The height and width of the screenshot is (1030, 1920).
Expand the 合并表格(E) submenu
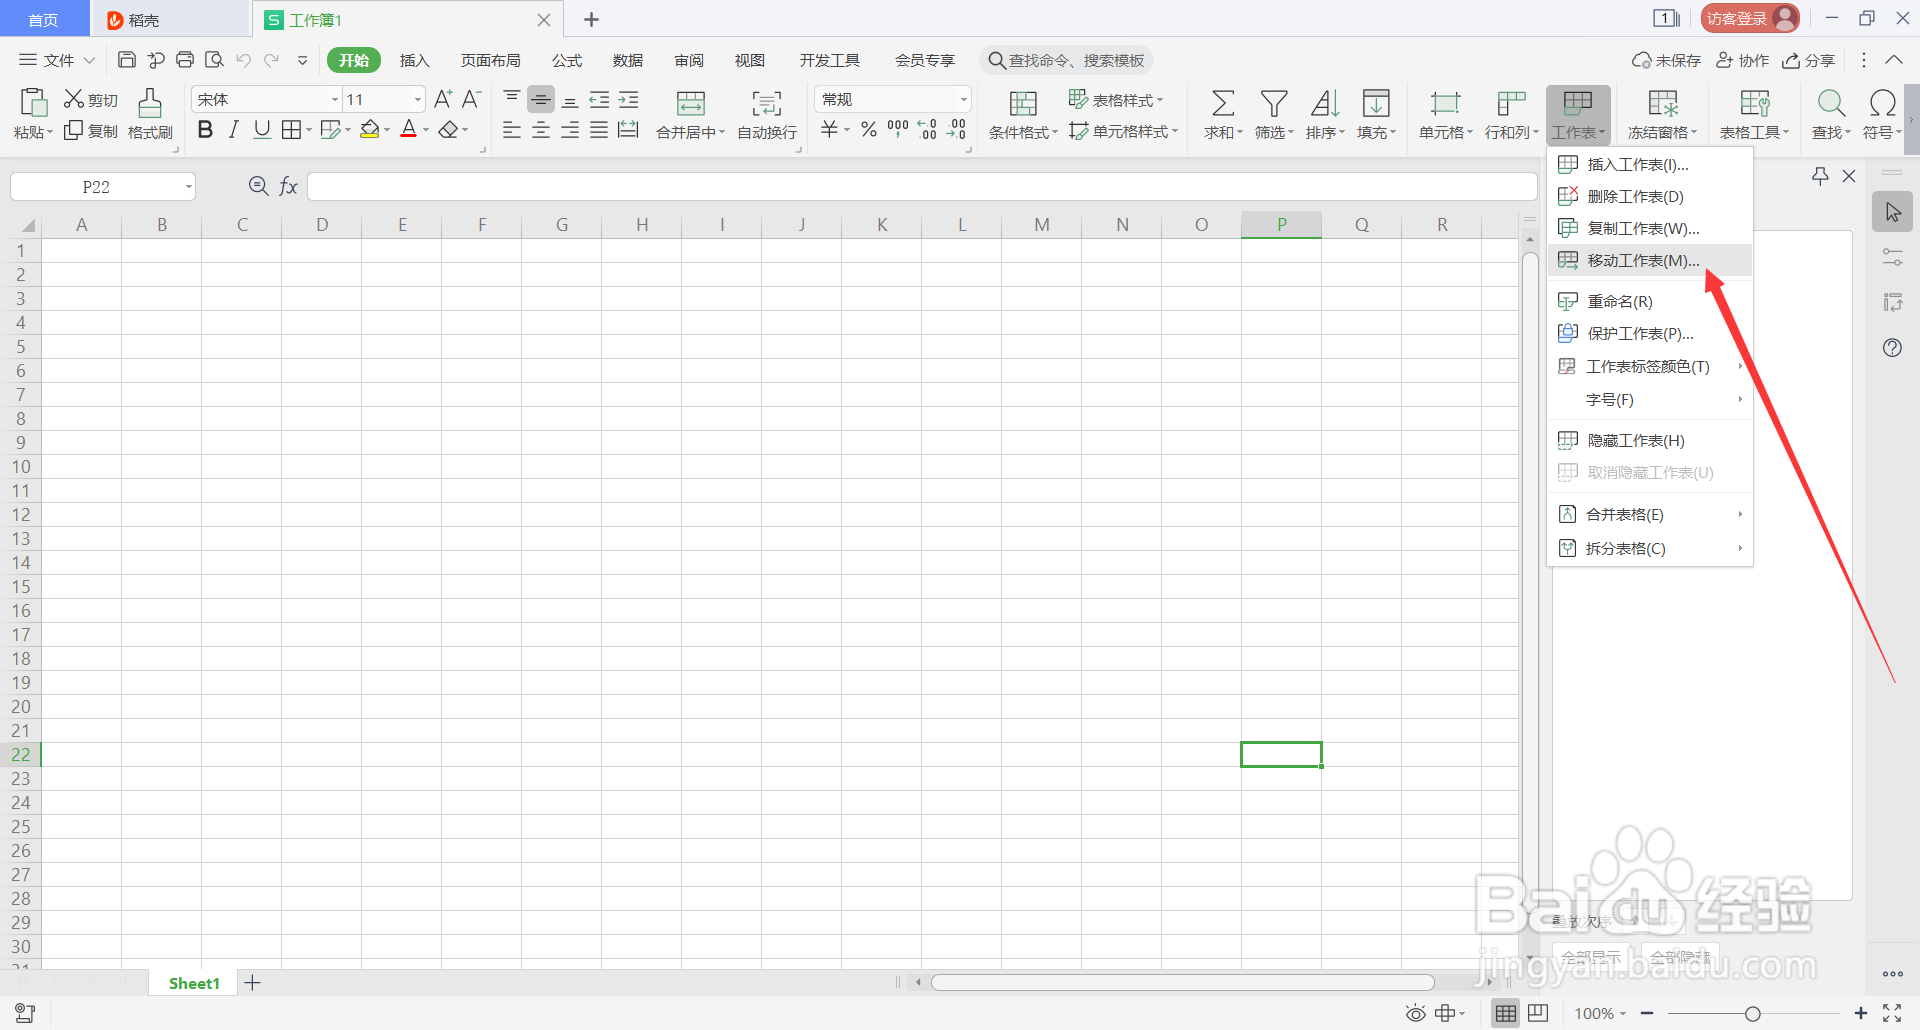click(1650, 514)
